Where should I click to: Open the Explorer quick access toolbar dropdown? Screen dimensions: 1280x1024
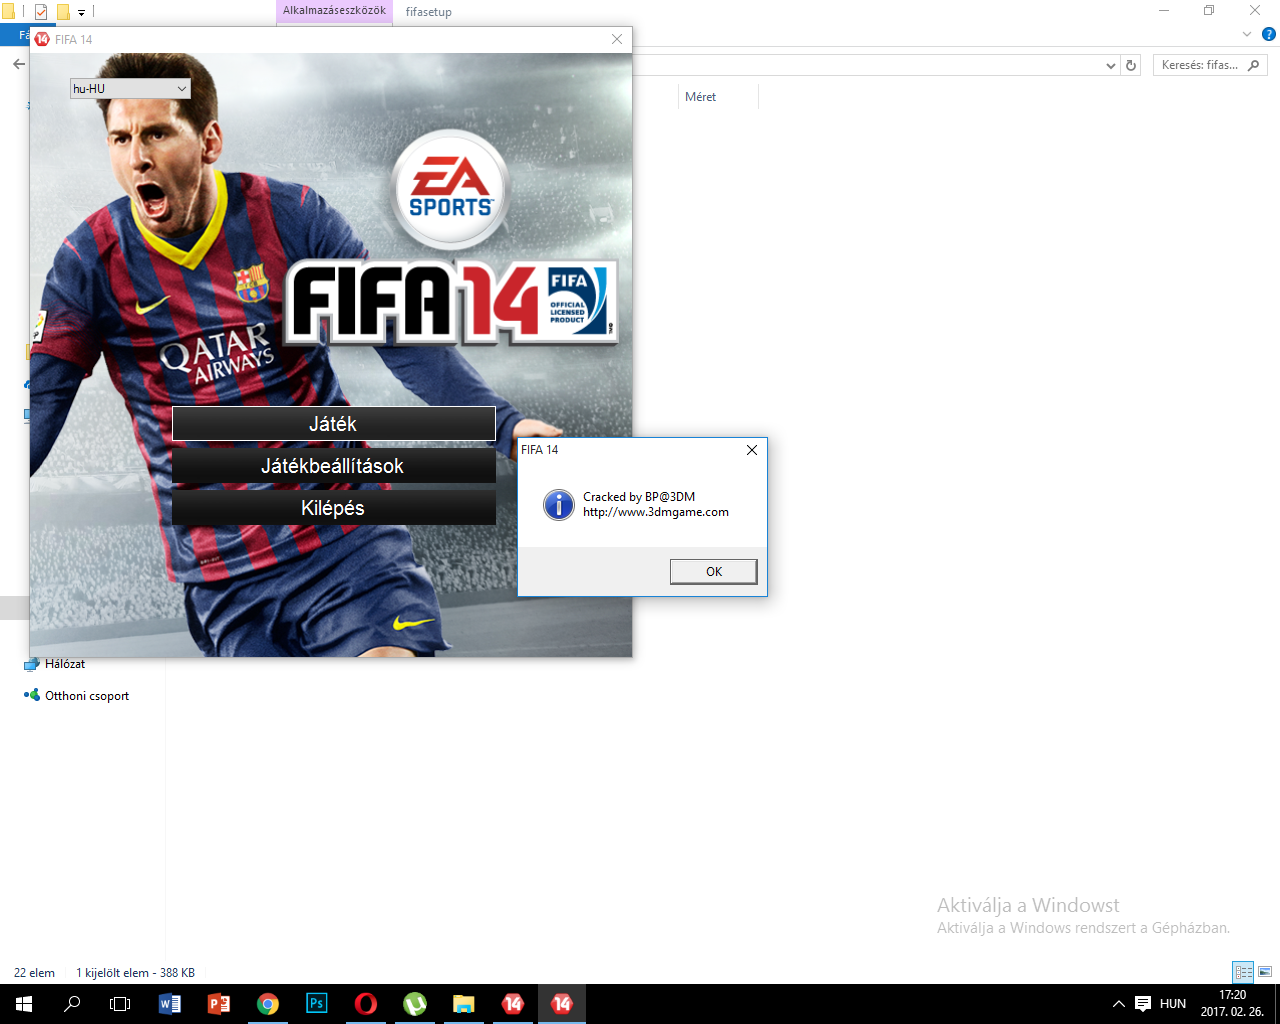point(82,12)
